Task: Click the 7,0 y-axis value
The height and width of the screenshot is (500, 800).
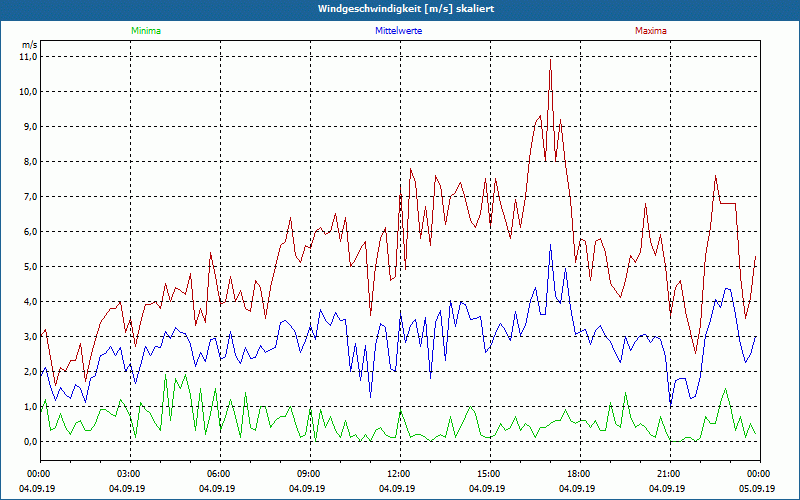Action: 31,196
